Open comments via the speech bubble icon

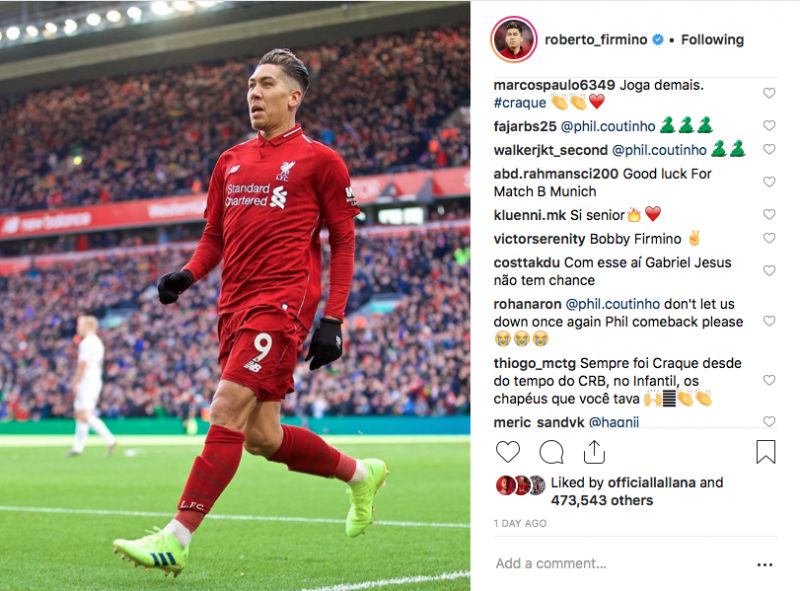pyautogui.click(x=551, y=452)
